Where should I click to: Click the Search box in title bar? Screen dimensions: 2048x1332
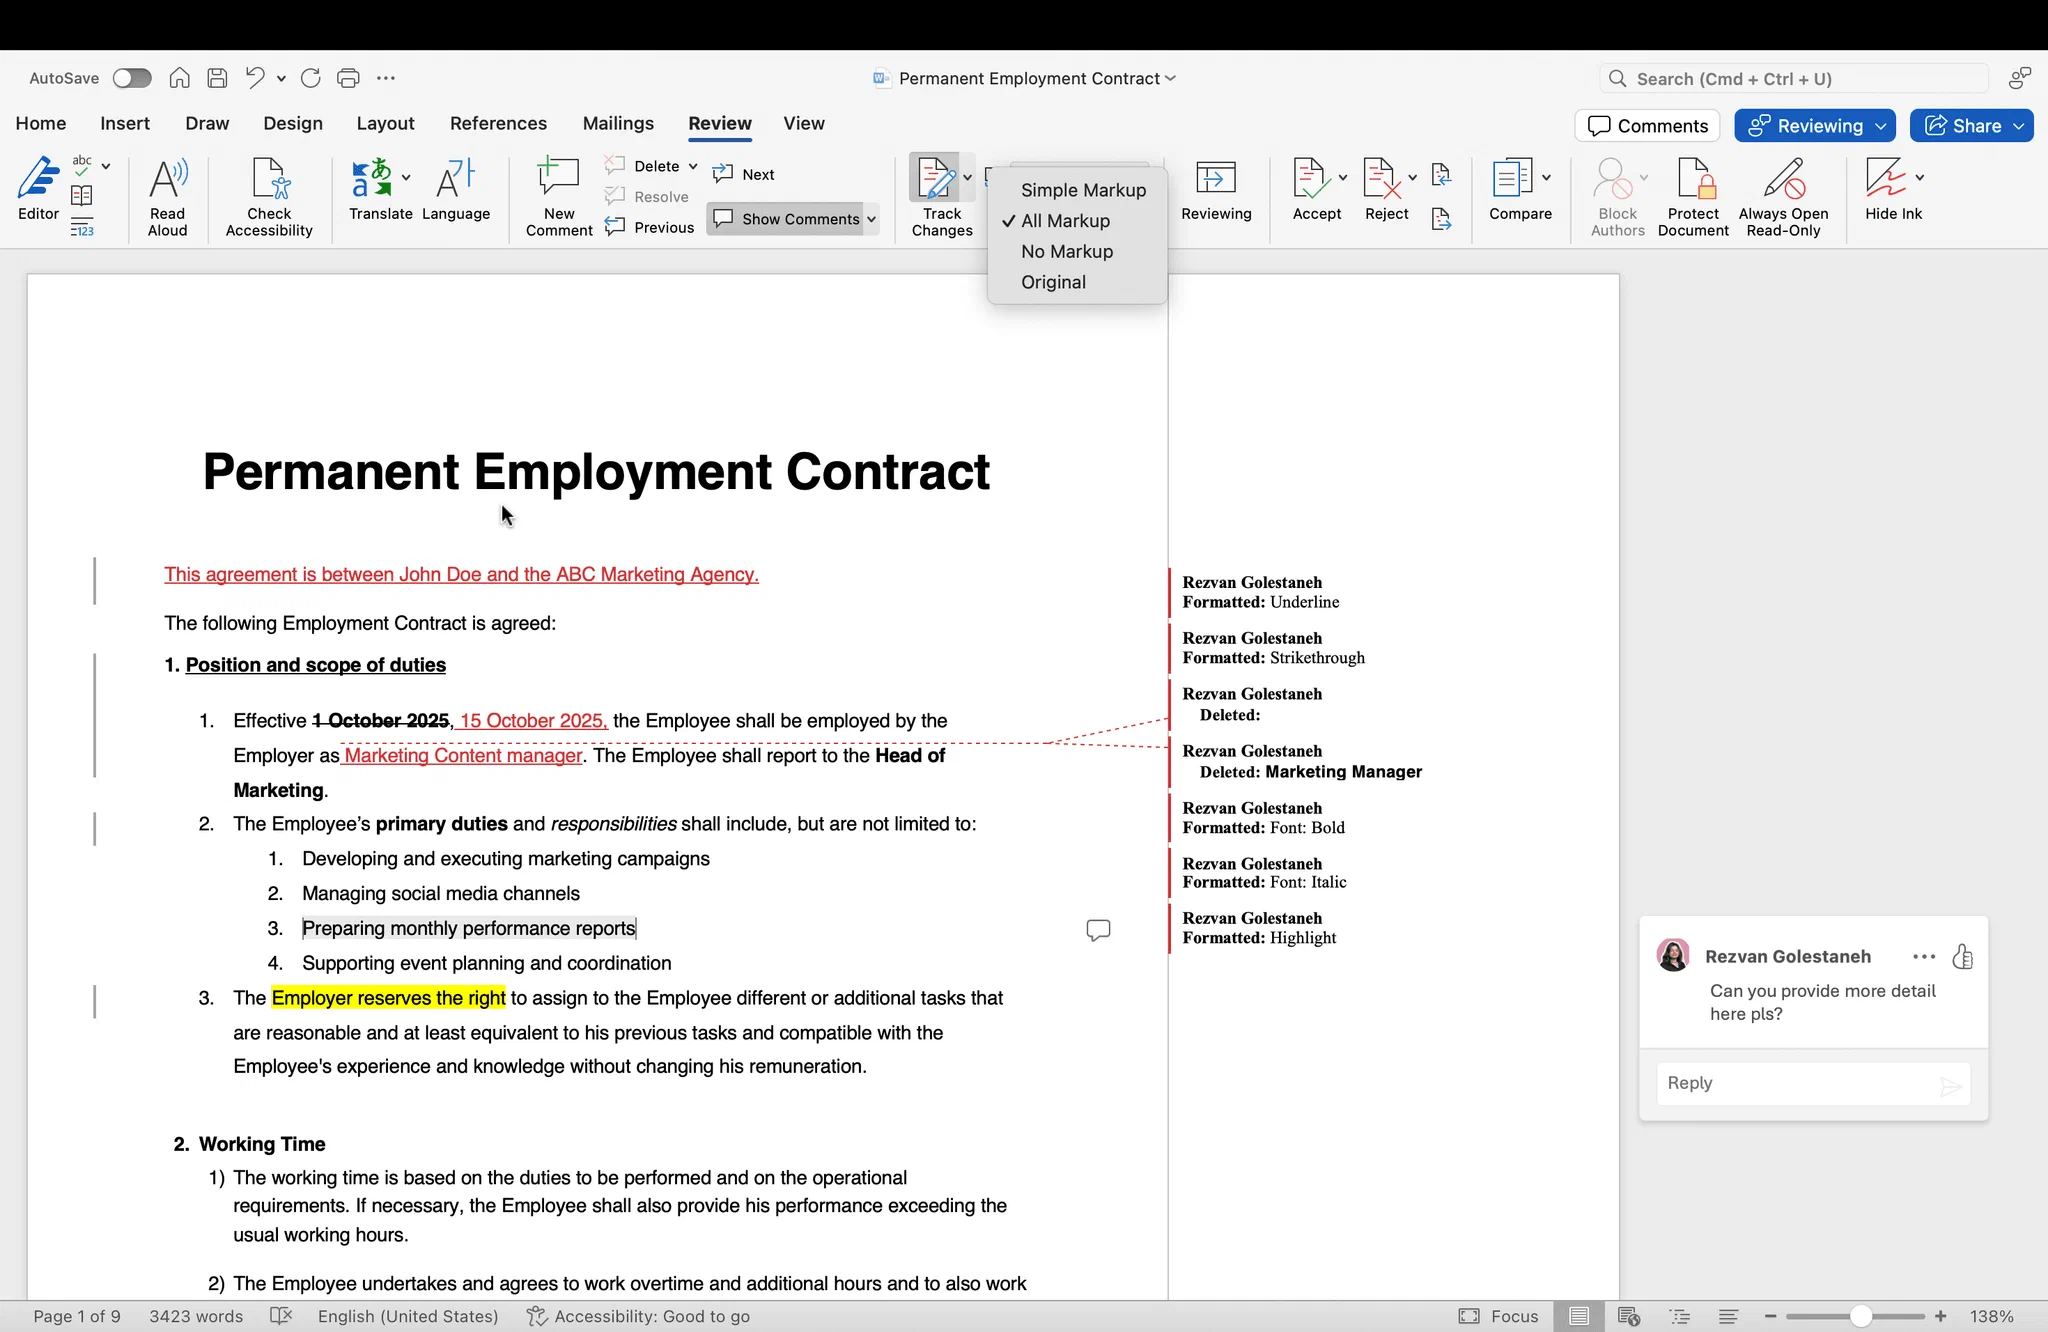point(1794,79)
